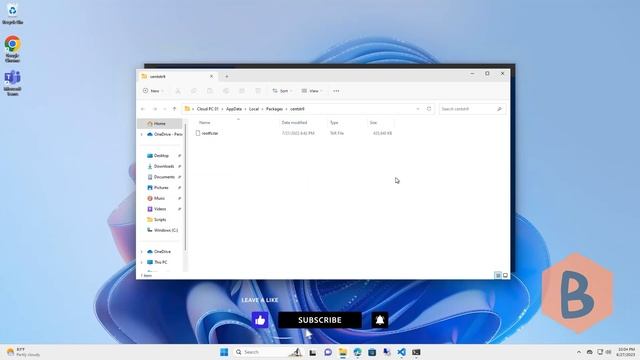The image size is (640, 360).
Task: Open Microsoft Store from taskbar
Action: (x=372, y=352)
